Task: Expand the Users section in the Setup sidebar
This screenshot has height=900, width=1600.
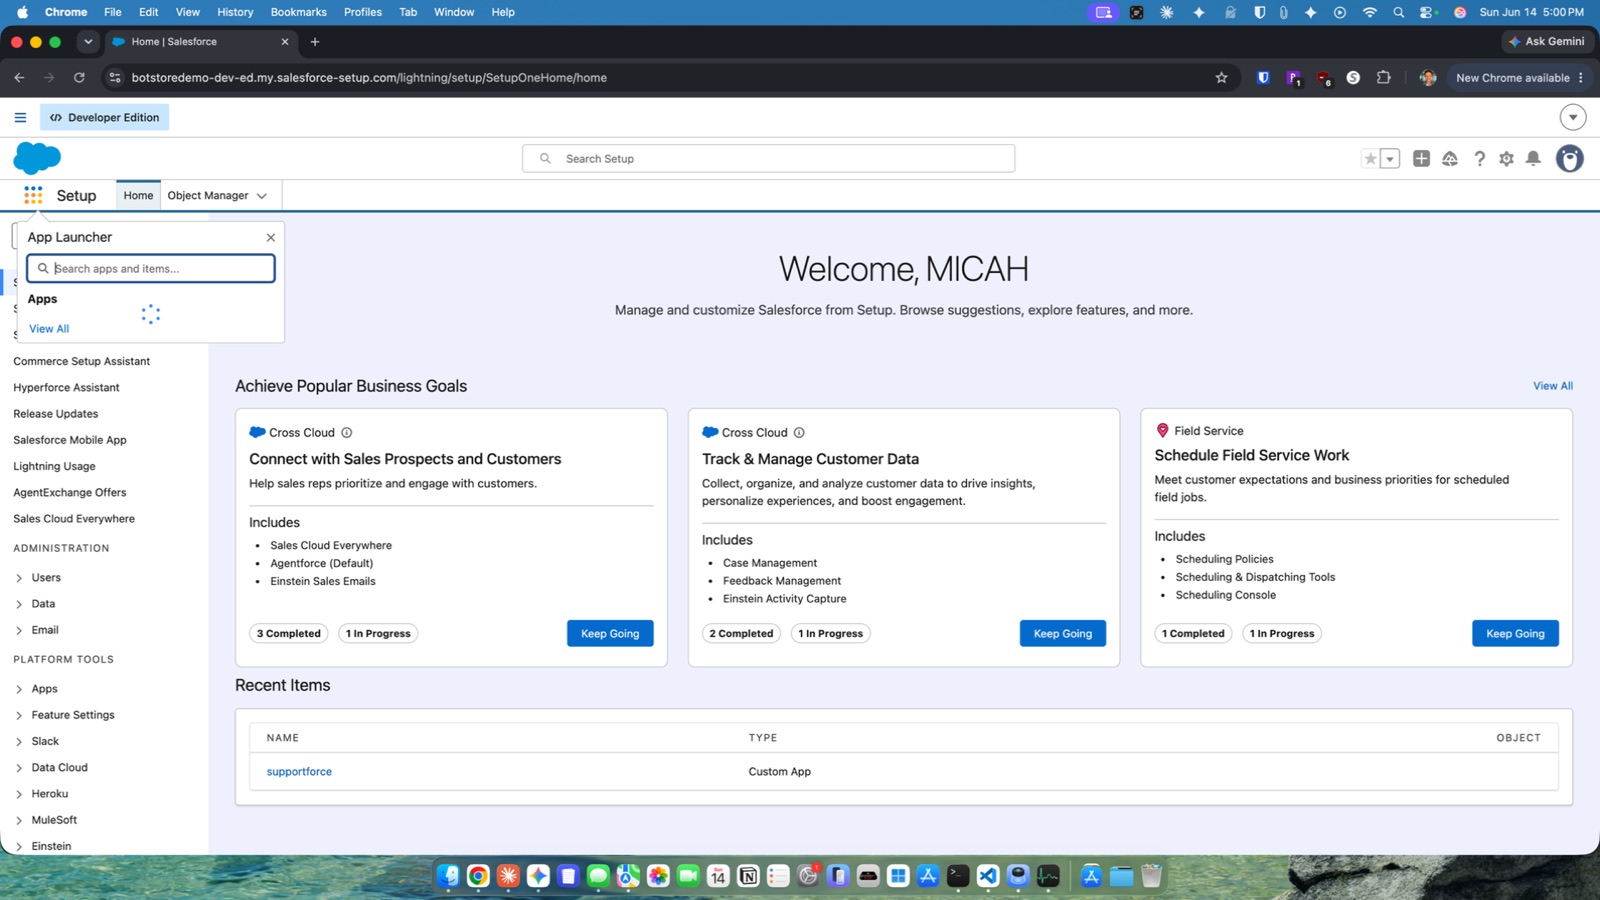Action: (x=19, y=578)
